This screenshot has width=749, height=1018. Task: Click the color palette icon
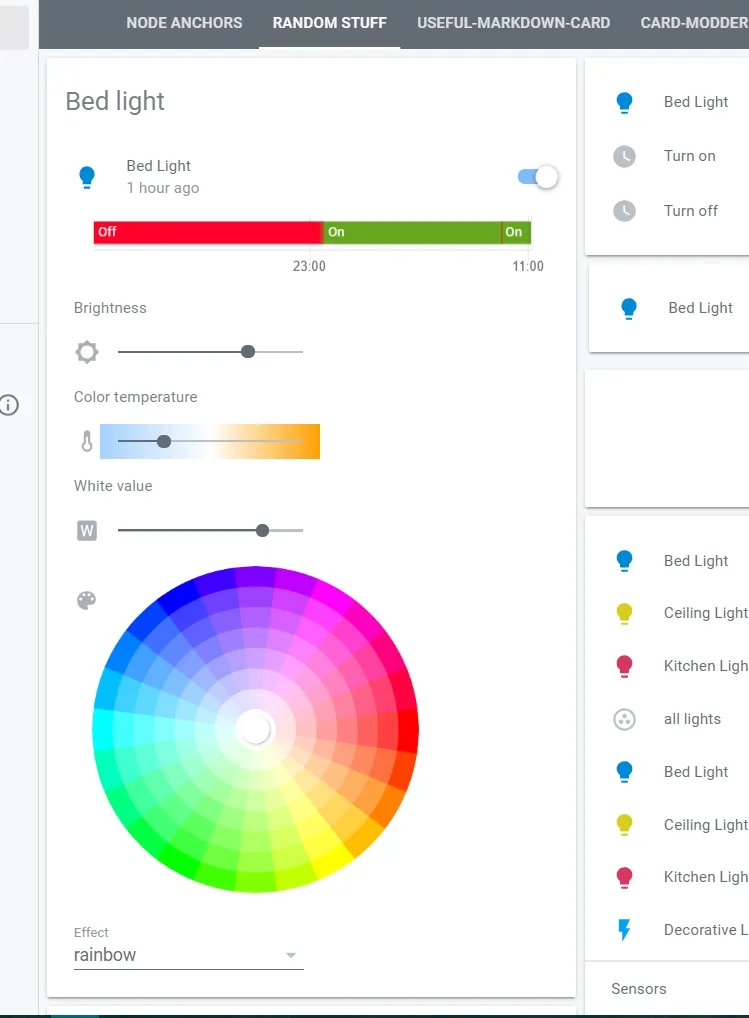tap(87, 601)
